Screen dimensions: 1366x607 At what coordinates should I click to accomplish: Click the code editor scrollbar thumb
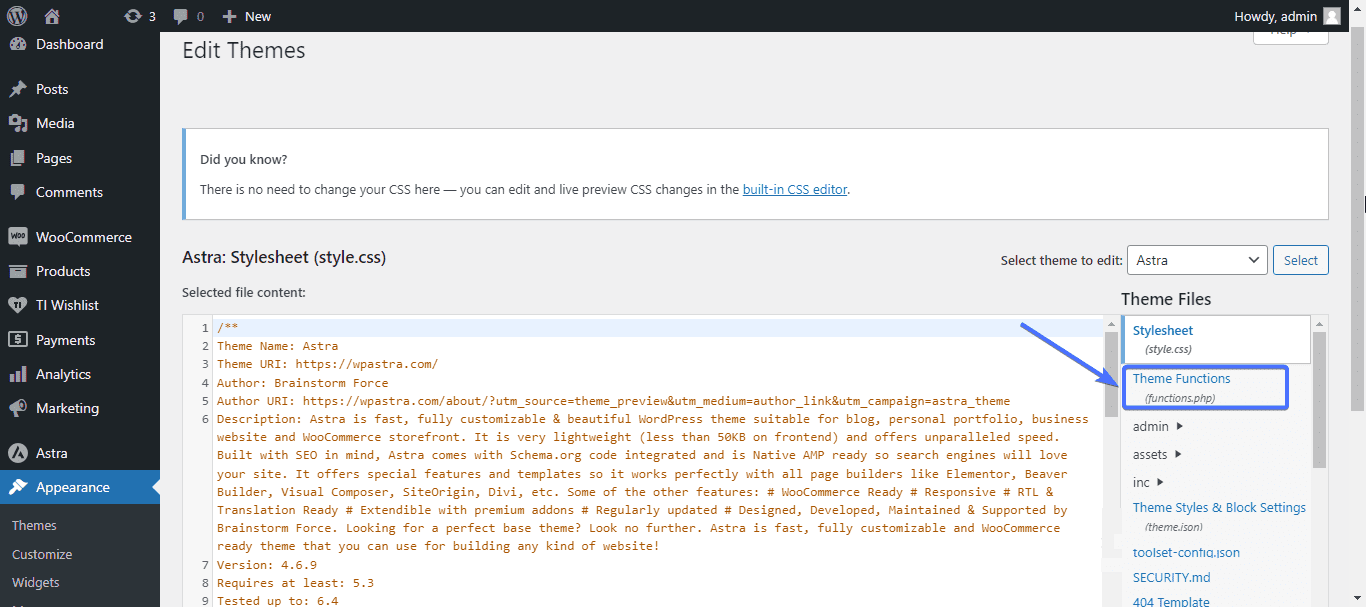click(x=1111, y=374)
